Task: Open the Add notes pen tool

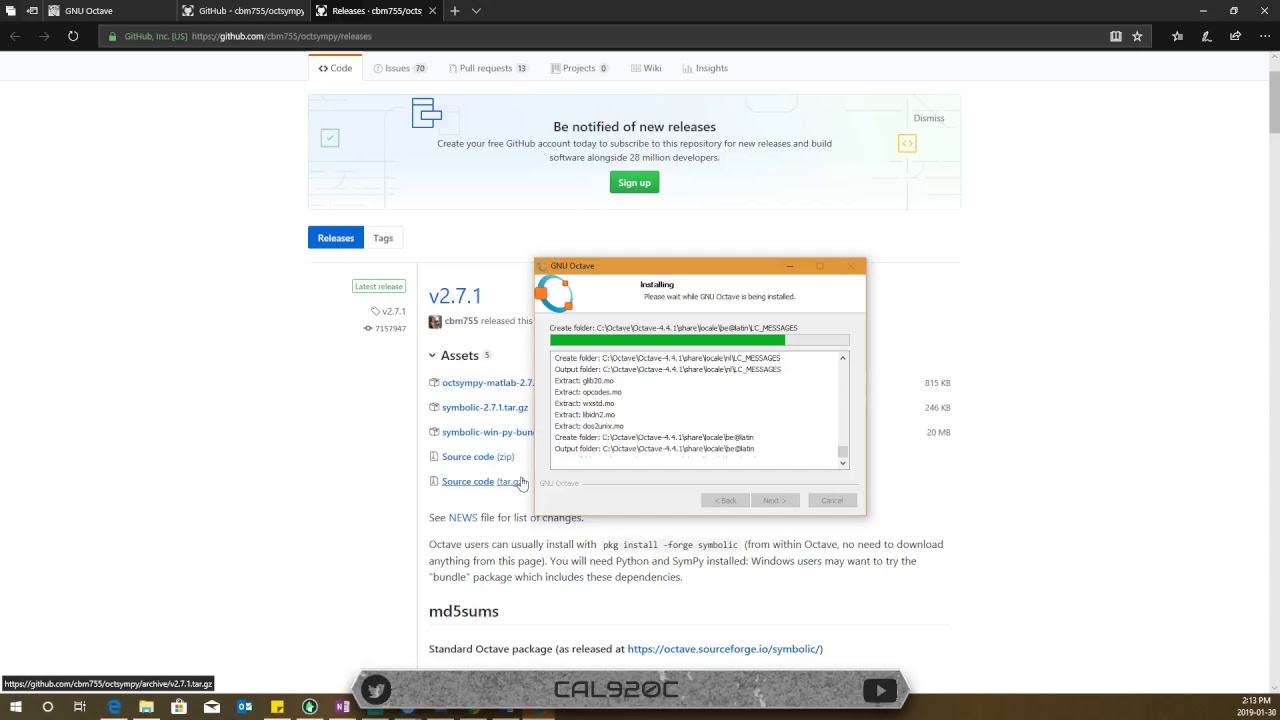Action: tap(1206, 36)
